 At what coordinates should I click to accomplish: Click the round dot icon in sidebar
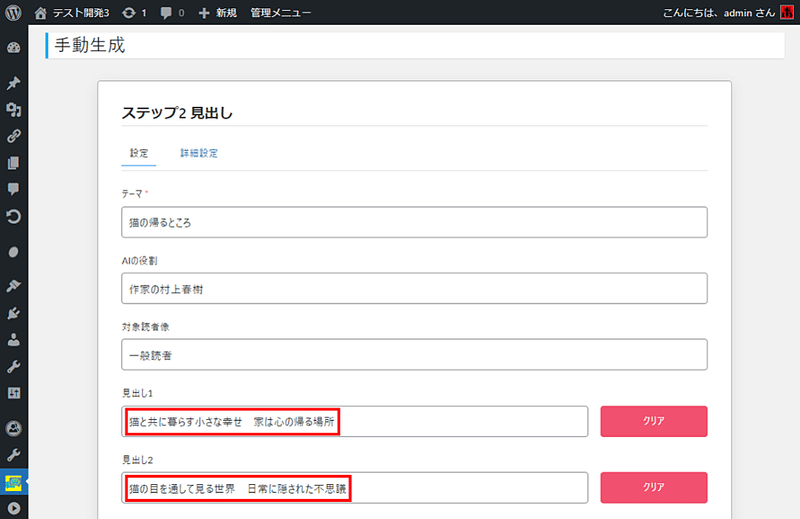point(14,252)
